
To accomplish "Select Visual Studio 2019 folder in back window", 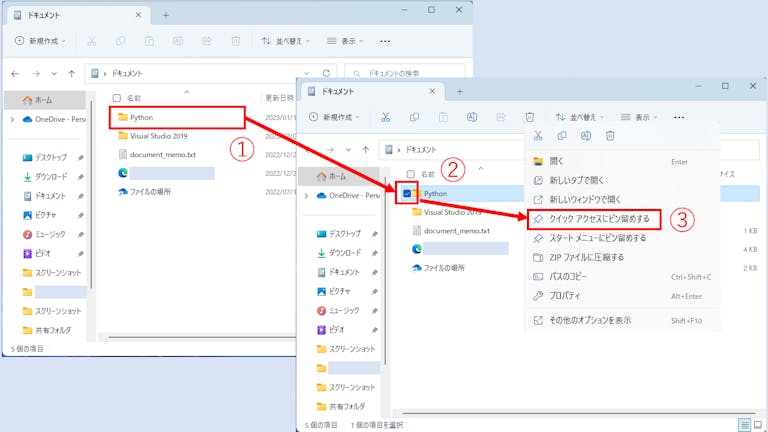I will pos(153,136).
